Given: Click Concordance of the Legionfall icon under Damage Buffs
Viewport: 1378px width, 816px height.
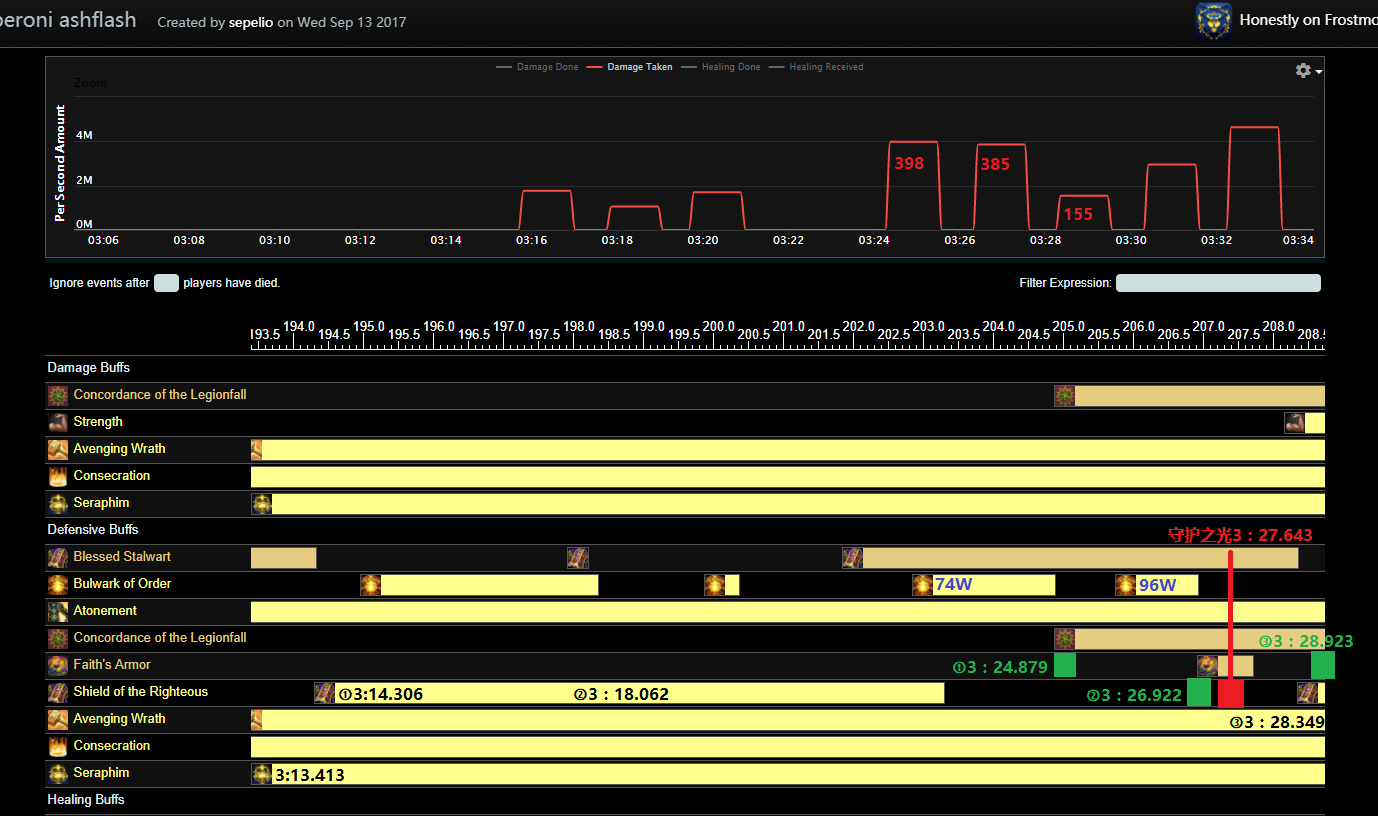Looking at the screenshot, I should tap(58, 395).
